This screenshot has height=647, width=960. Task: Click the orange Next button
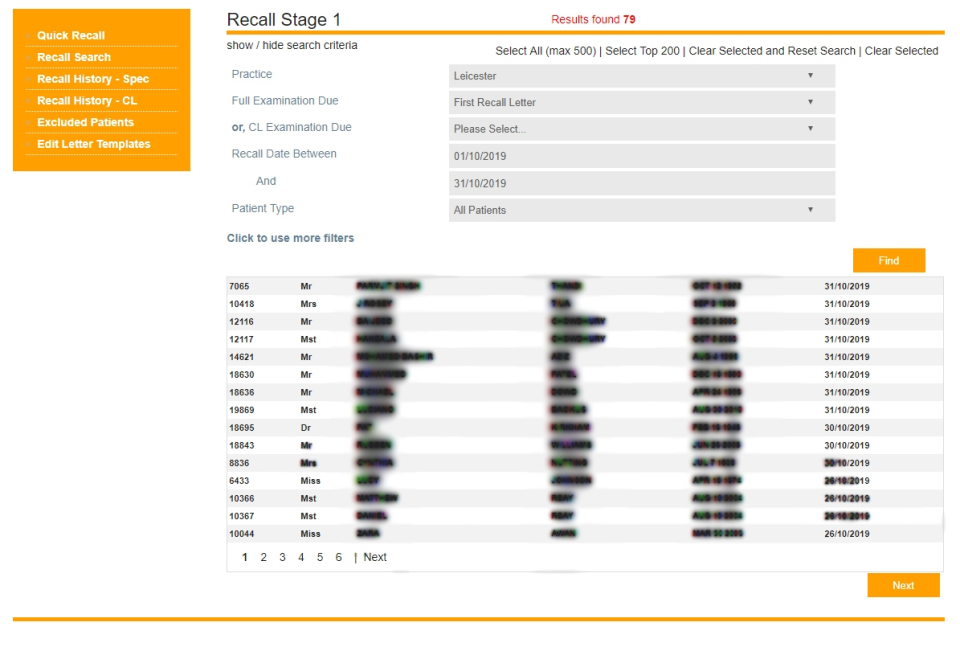tap(903, 585)
